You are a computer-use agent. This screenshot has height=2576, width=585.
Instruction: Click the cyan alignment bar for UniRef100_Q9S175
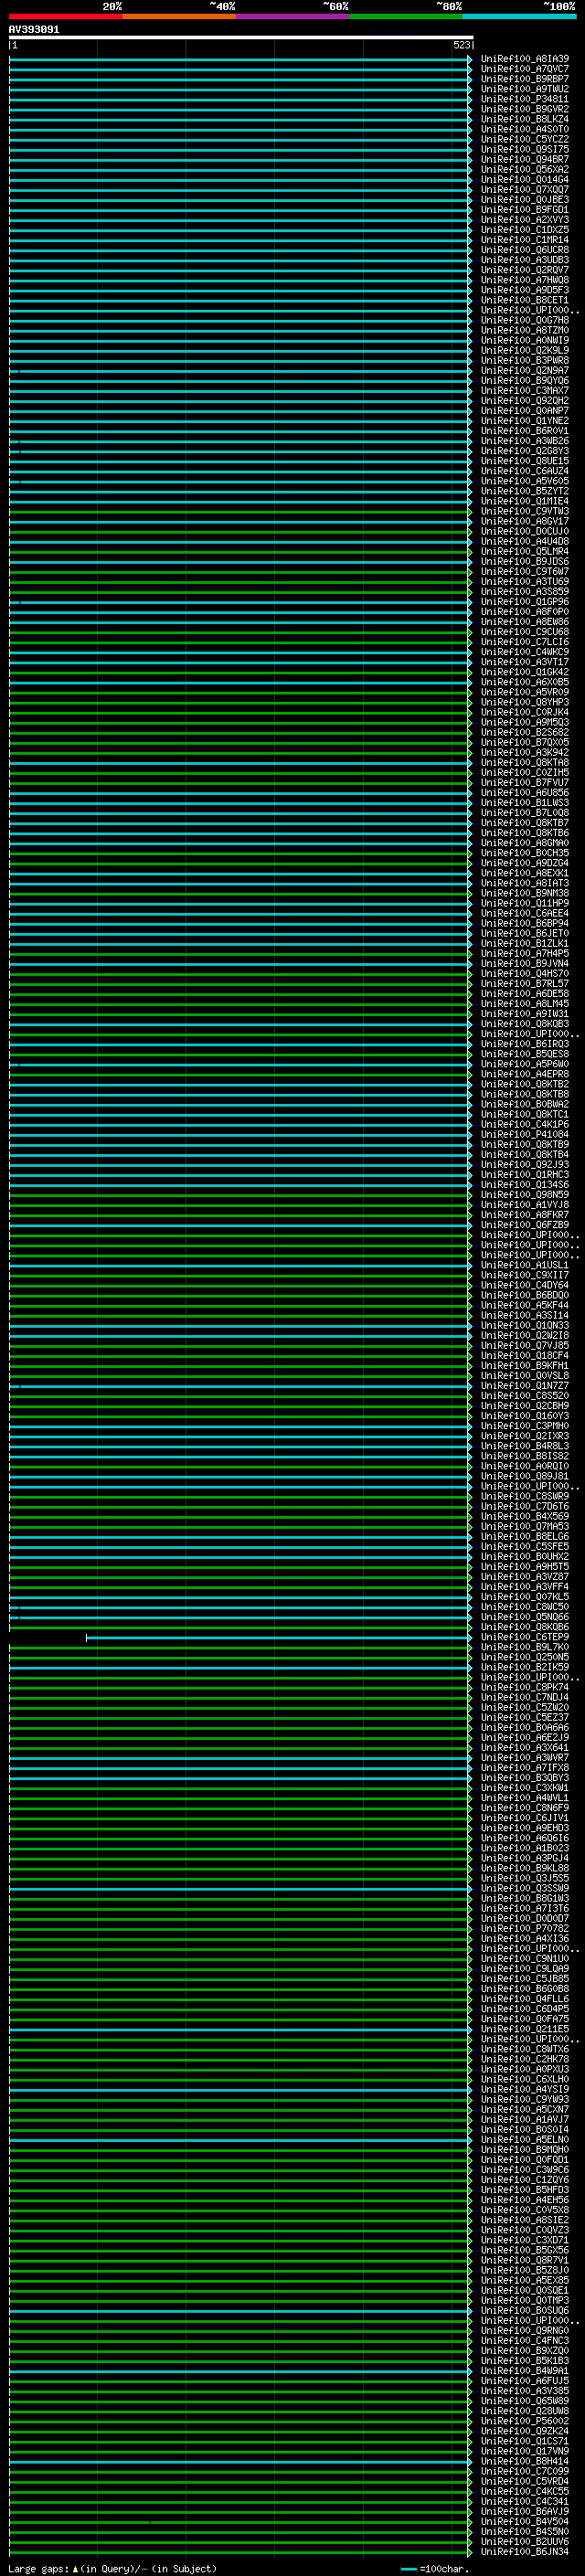240,150
